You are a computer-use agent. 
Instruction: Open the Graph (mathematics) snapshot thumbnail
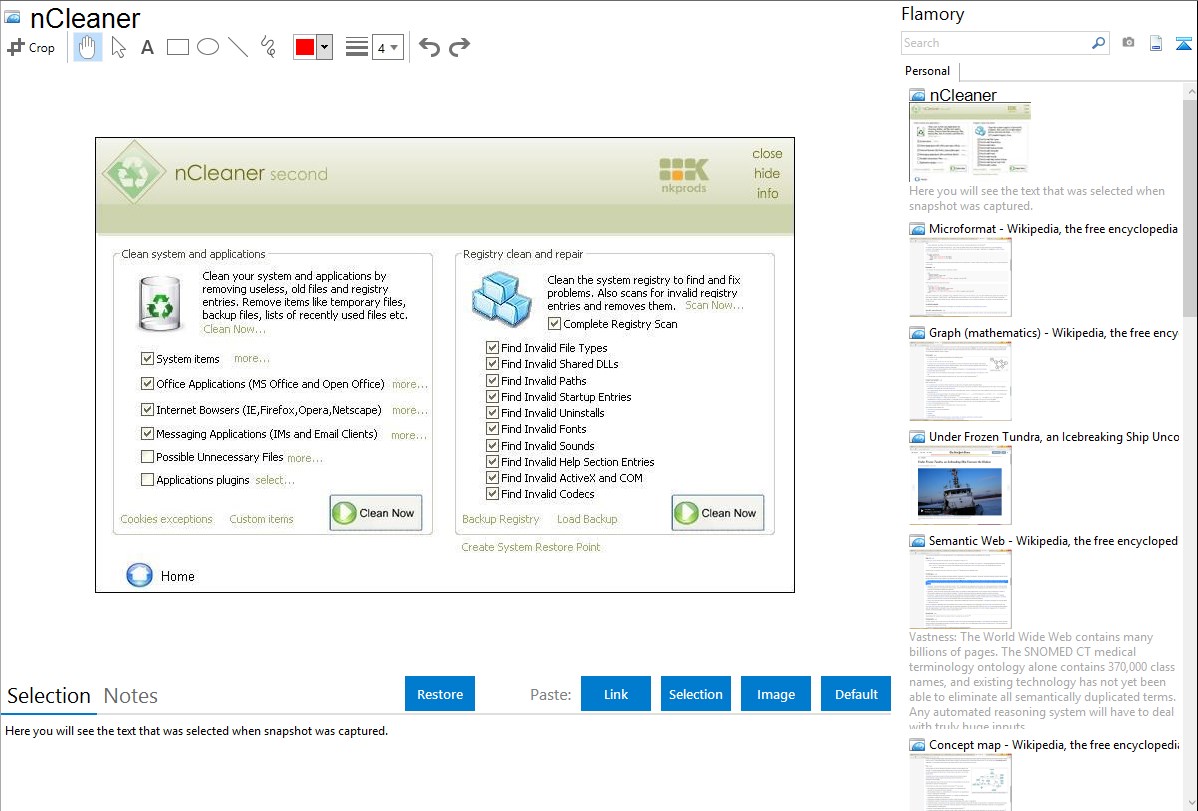[960, 381]
